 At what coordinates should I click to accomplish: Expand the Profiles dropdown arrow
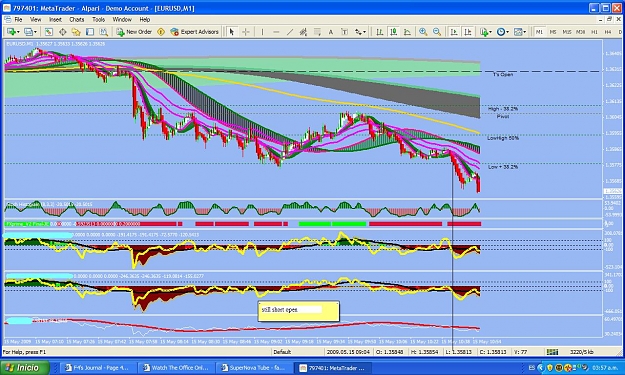click(35, 32)
